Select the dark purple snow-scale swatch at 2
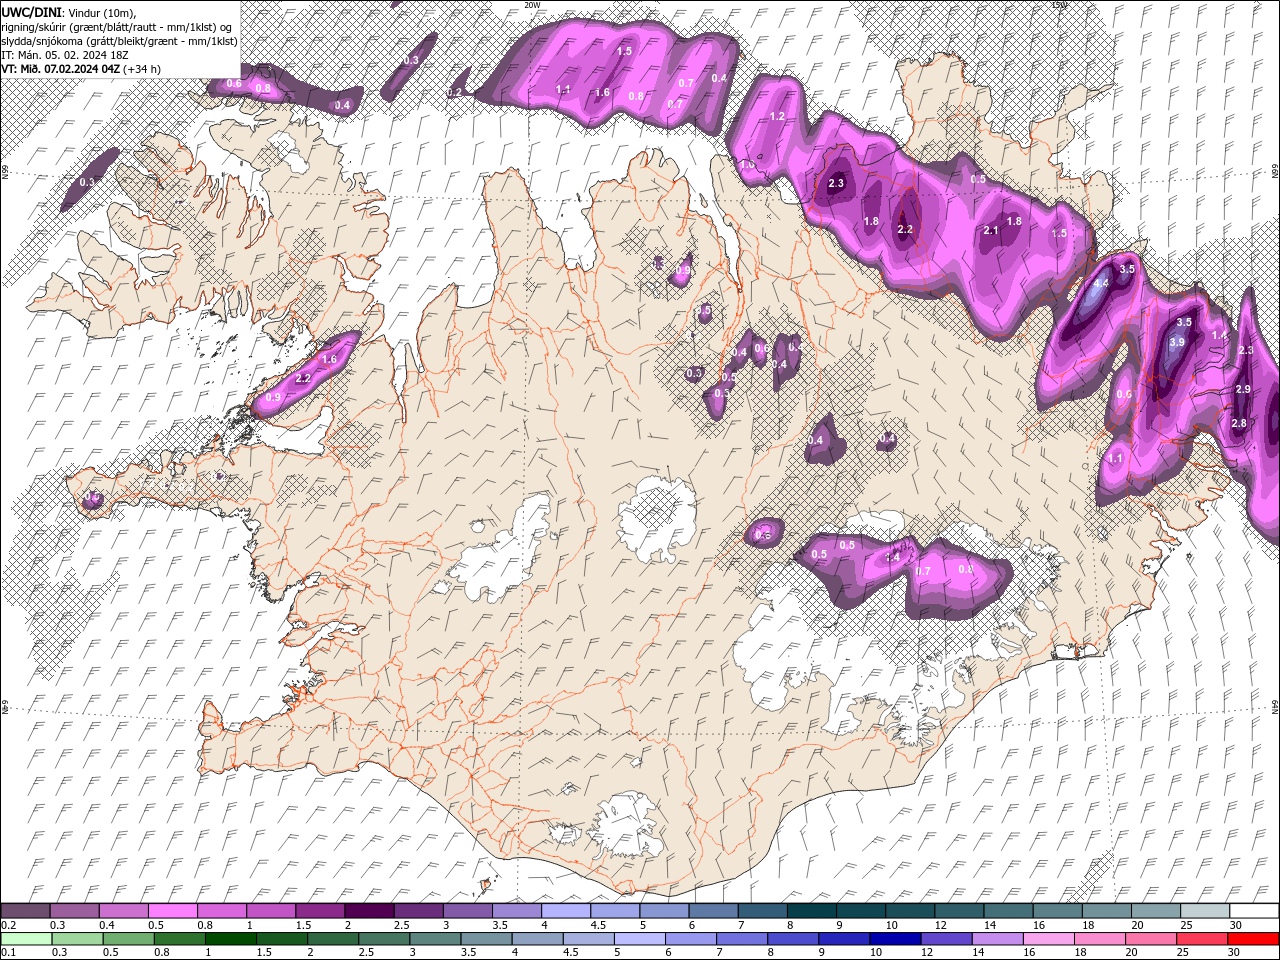The width and height of the screenshot is (1280, 960). click(369, 911)
